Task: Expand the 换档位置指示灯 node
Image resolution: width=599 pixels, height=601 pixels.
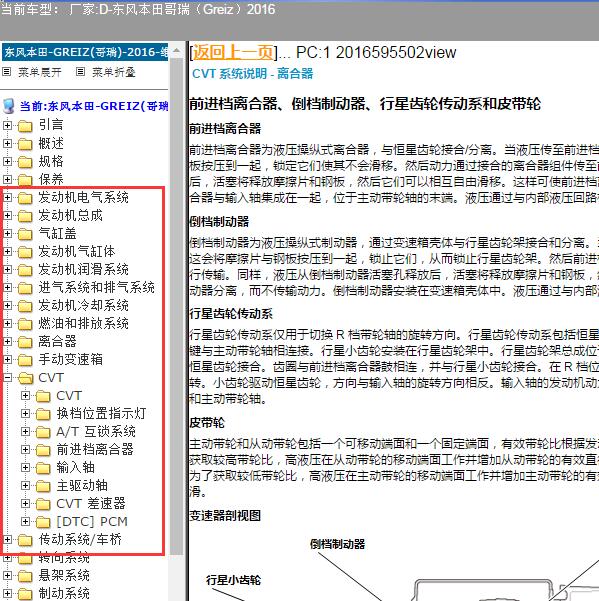Action: [x=25, y=414]
